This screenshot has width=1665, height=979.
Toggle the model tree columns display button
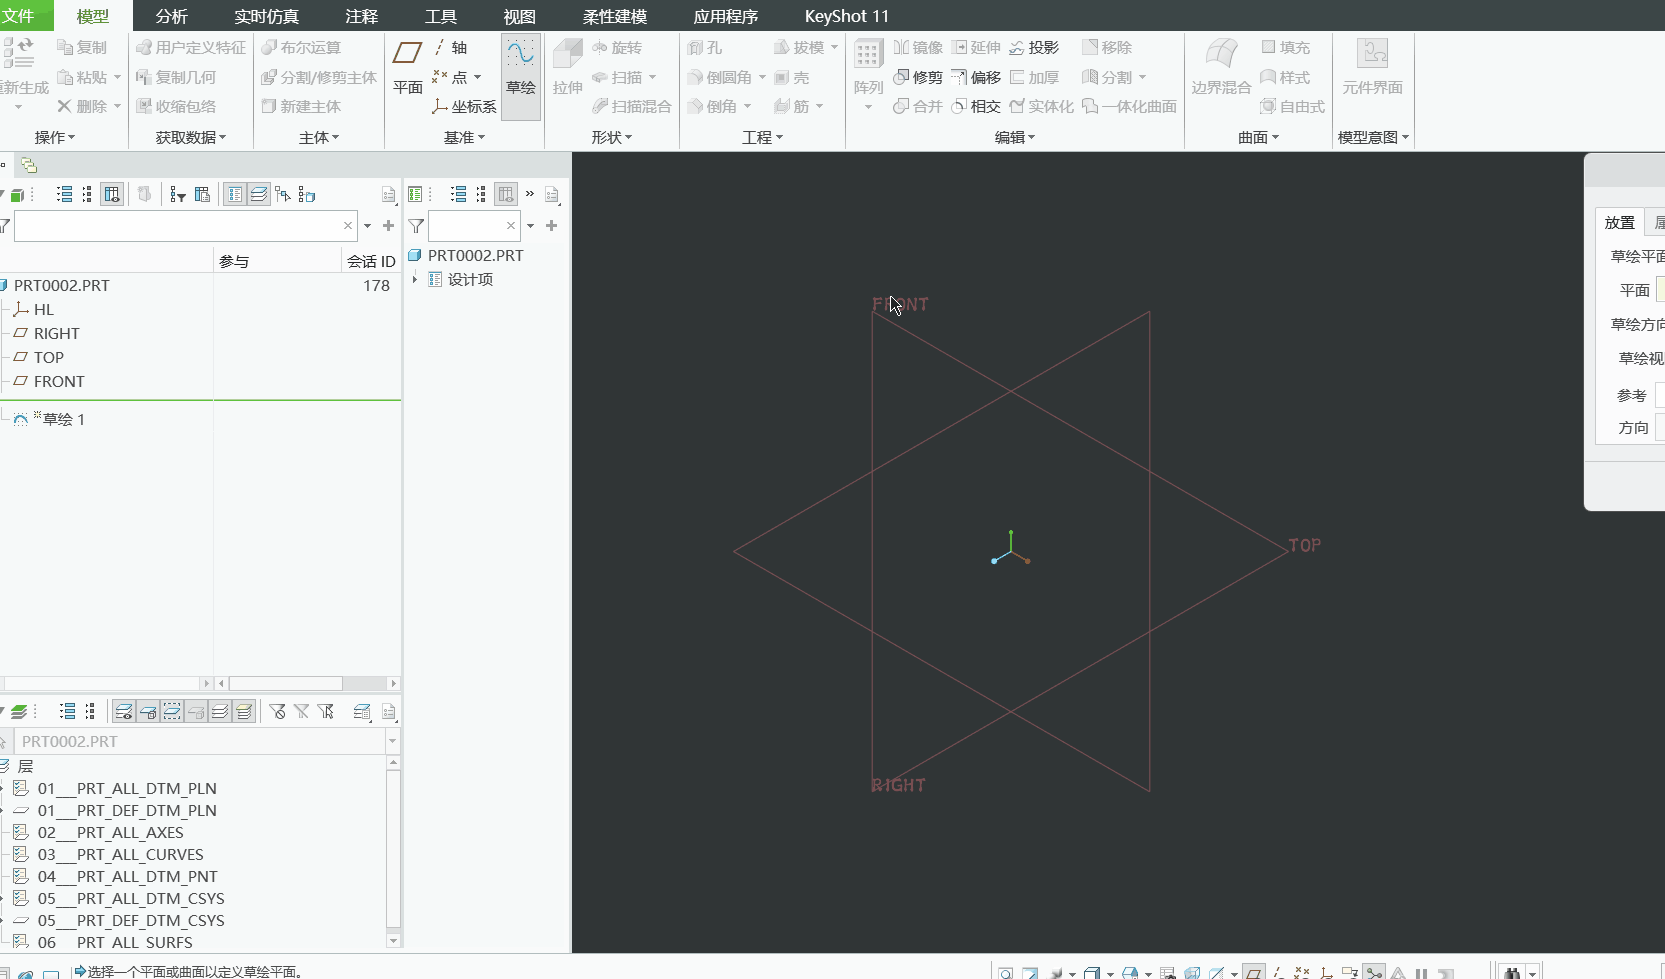(112, 194)
